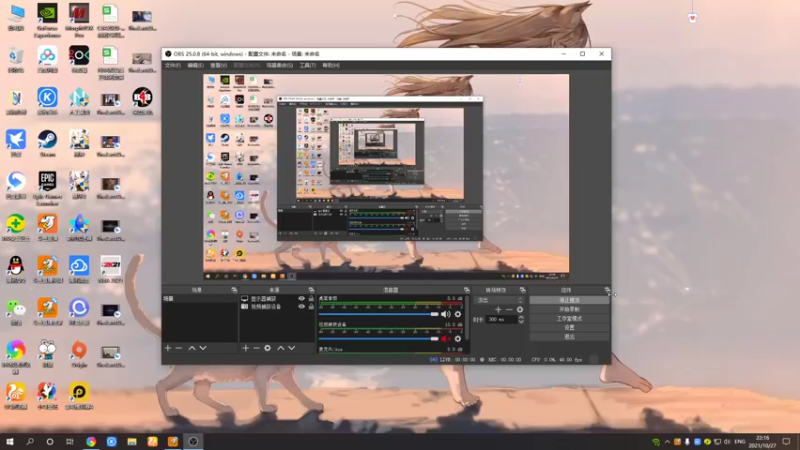Select the WeChat desktop icon

coord(16,311)
